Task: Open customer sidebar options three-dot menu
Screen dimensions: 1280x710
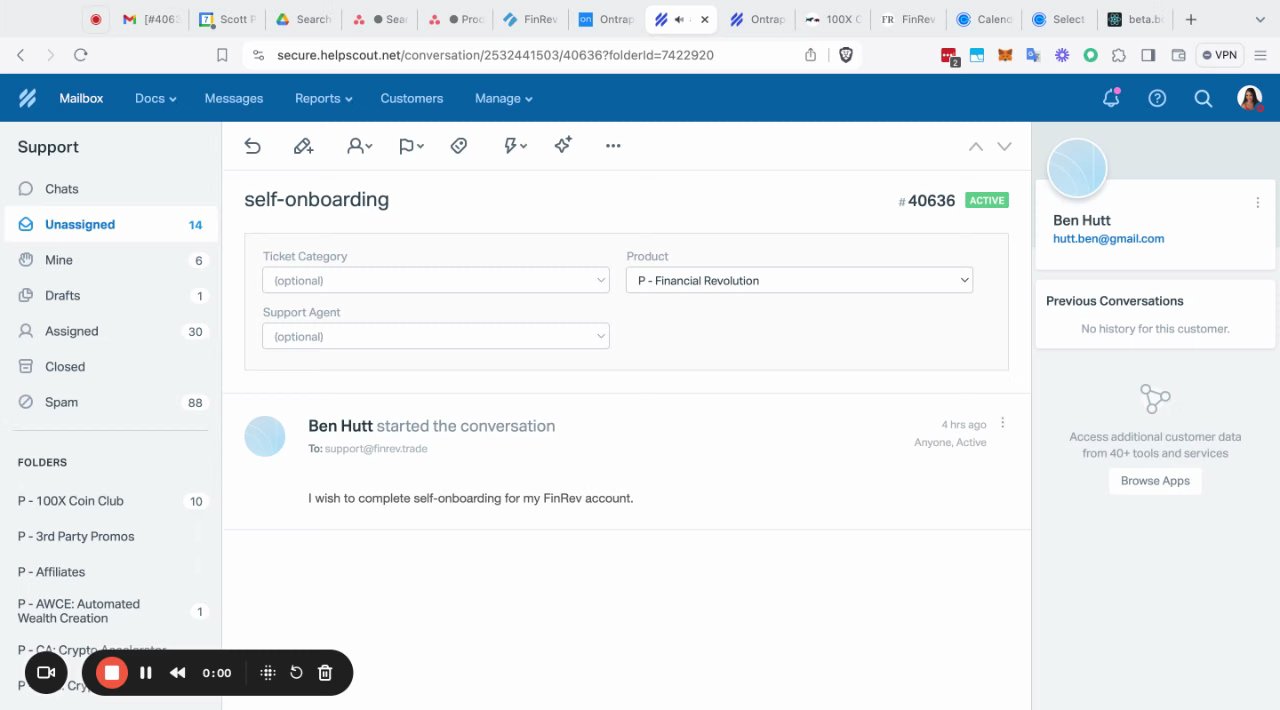Action: pos(1258,203)
